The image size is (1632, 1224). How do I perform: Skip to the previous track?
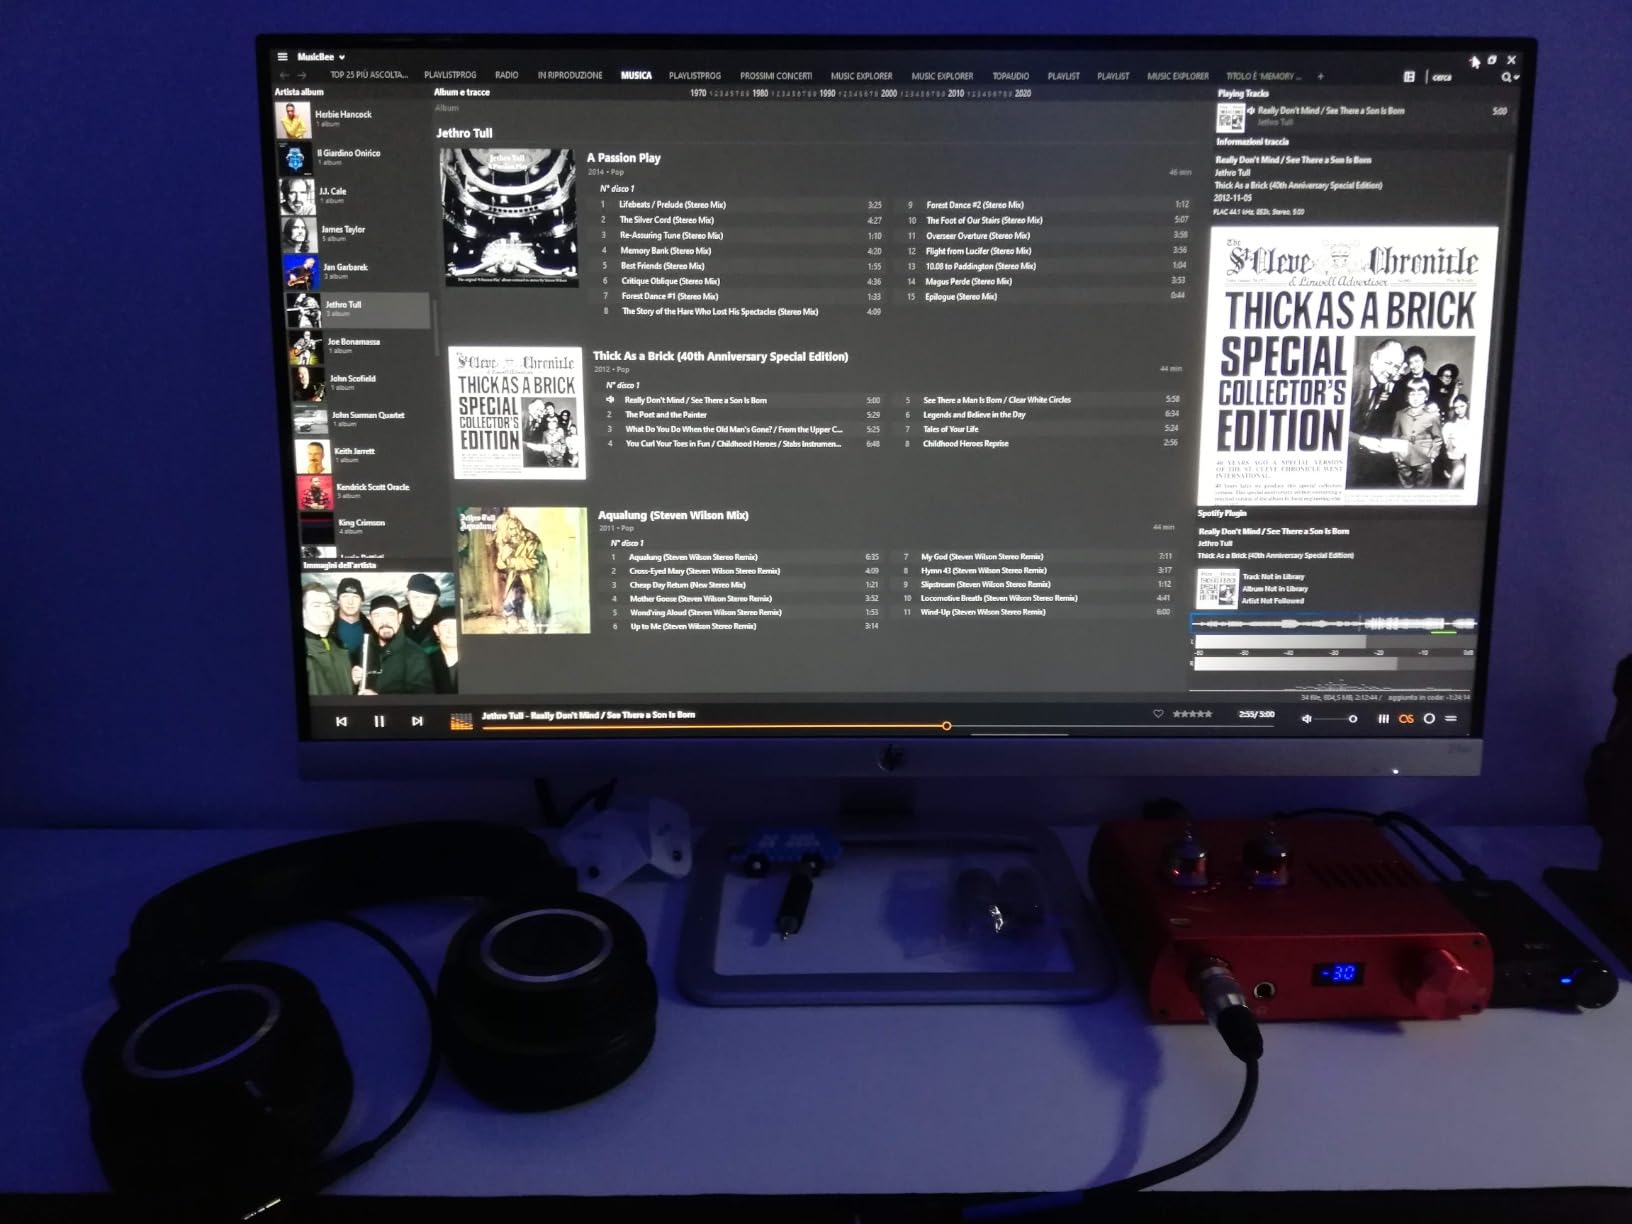coord(341,721)
